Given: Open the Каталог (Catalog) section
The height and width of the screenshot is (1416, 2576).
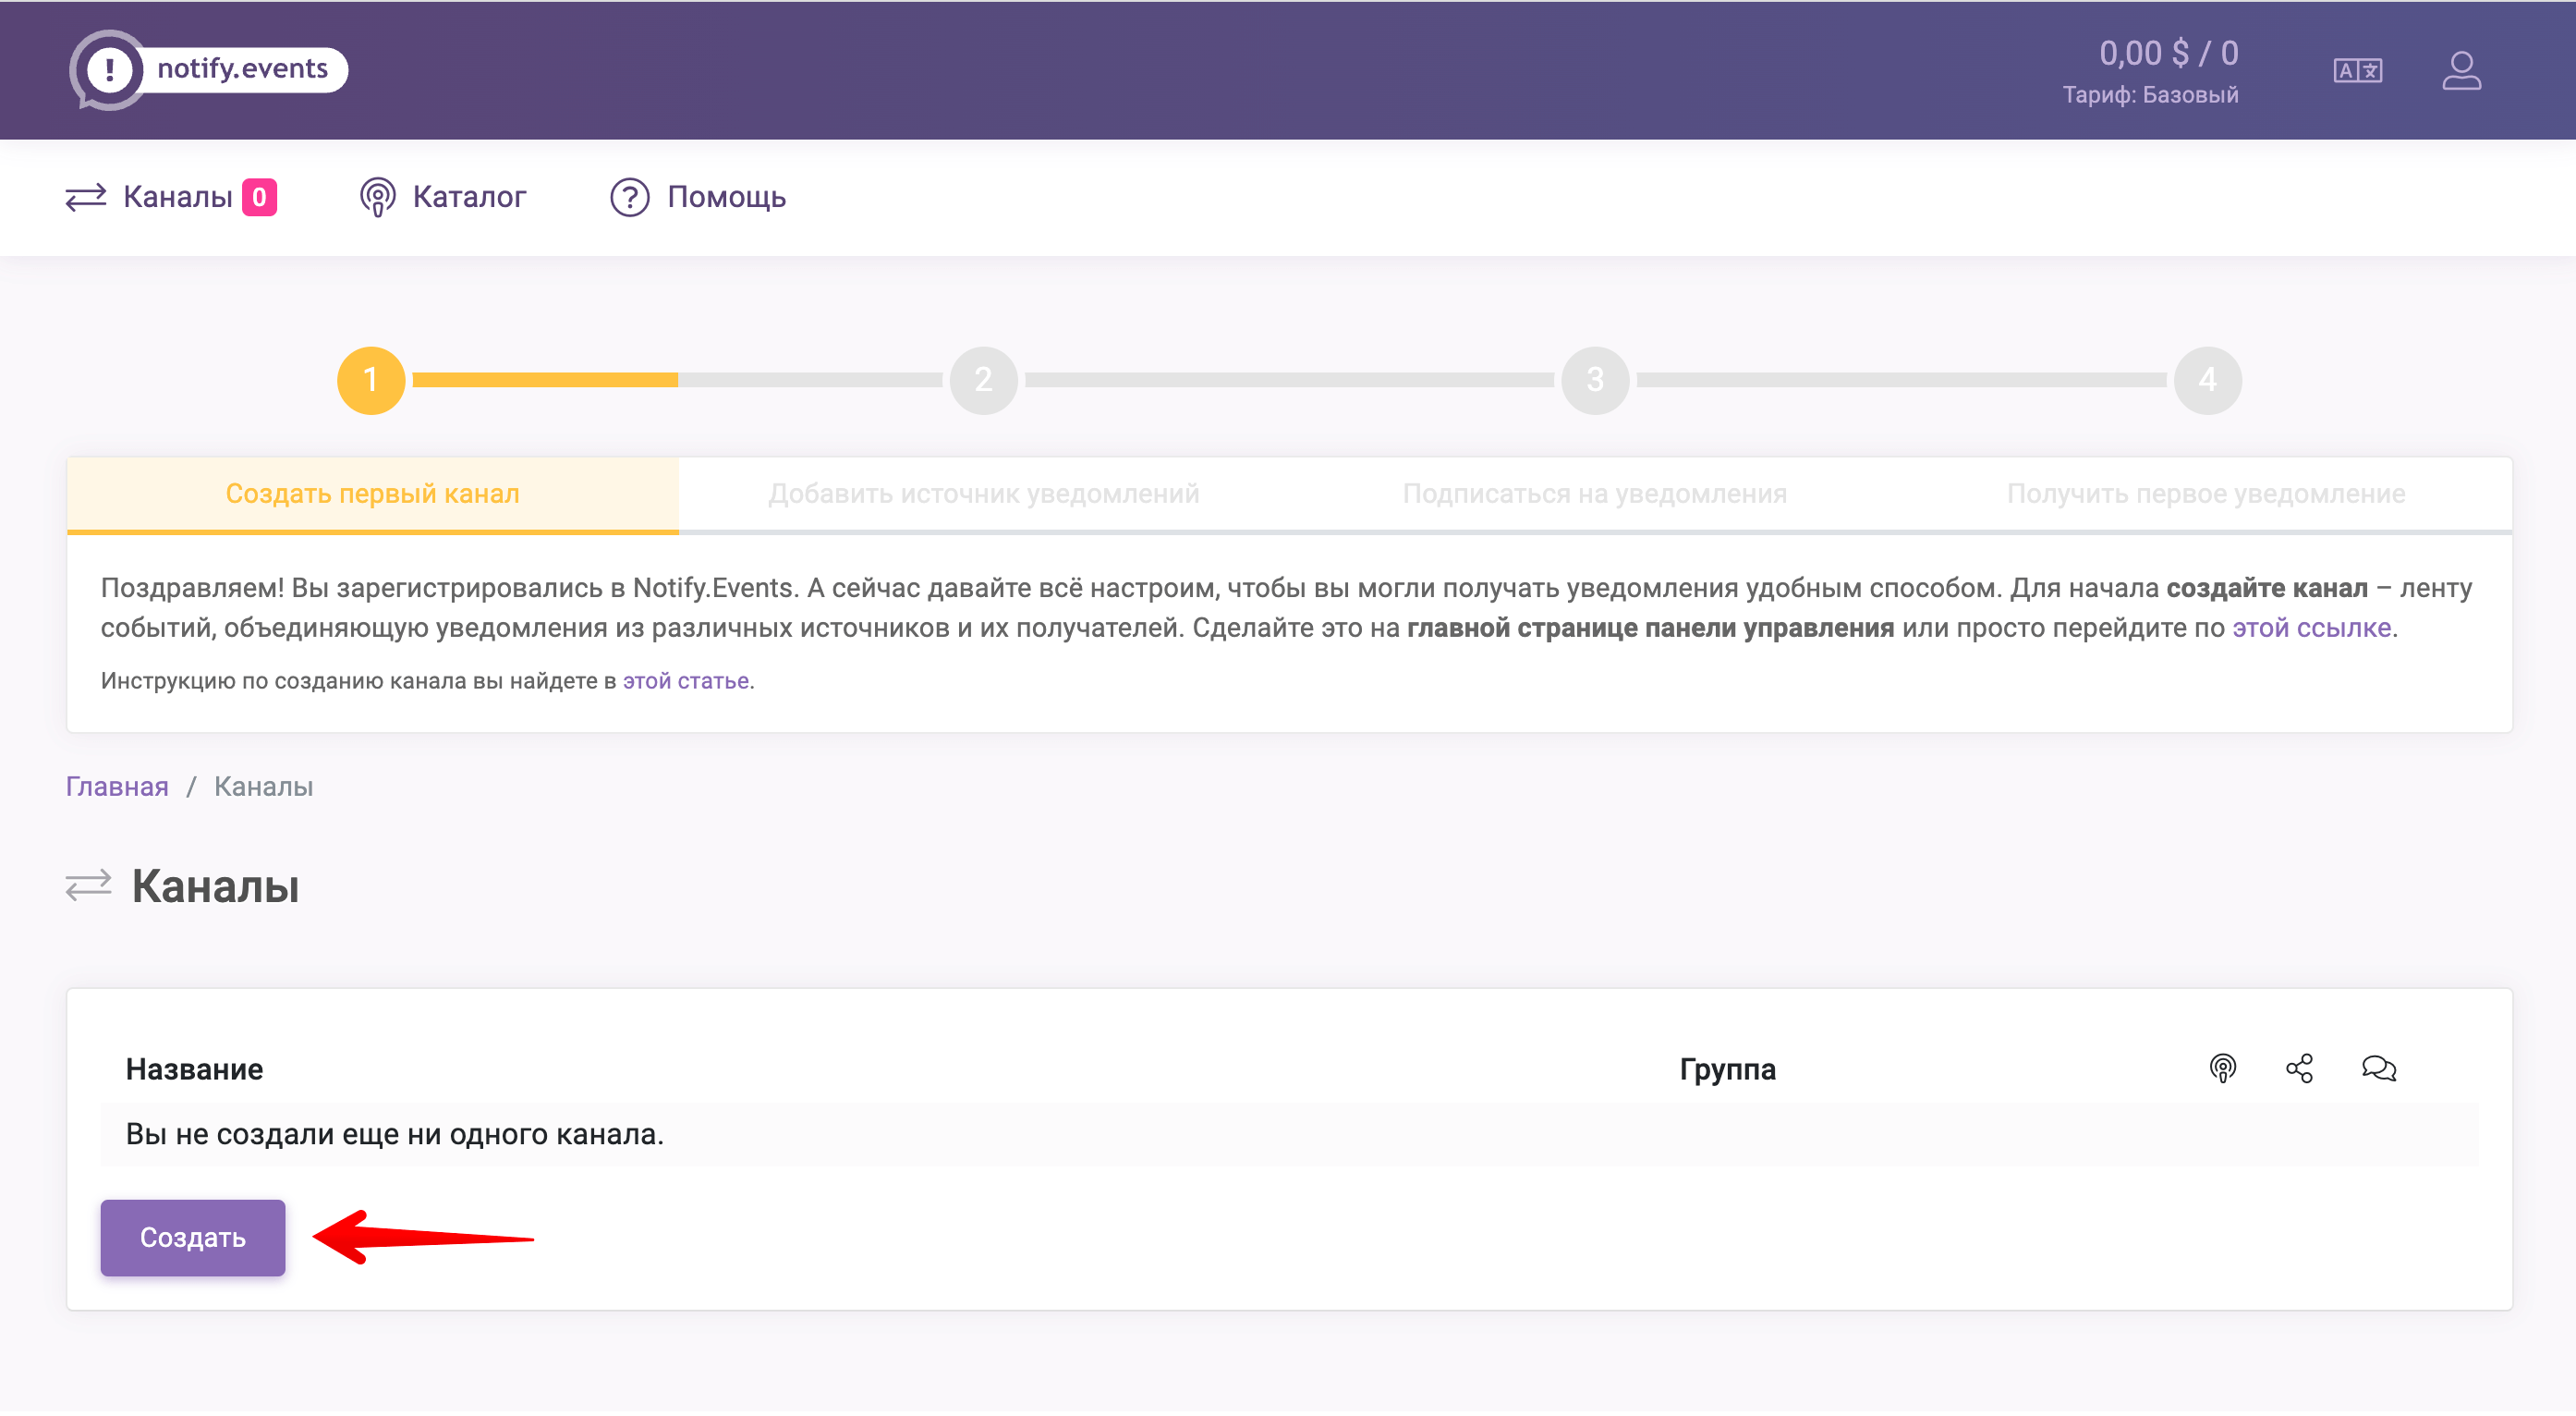Looking at the screenshot, I should (x=443, y=197).
